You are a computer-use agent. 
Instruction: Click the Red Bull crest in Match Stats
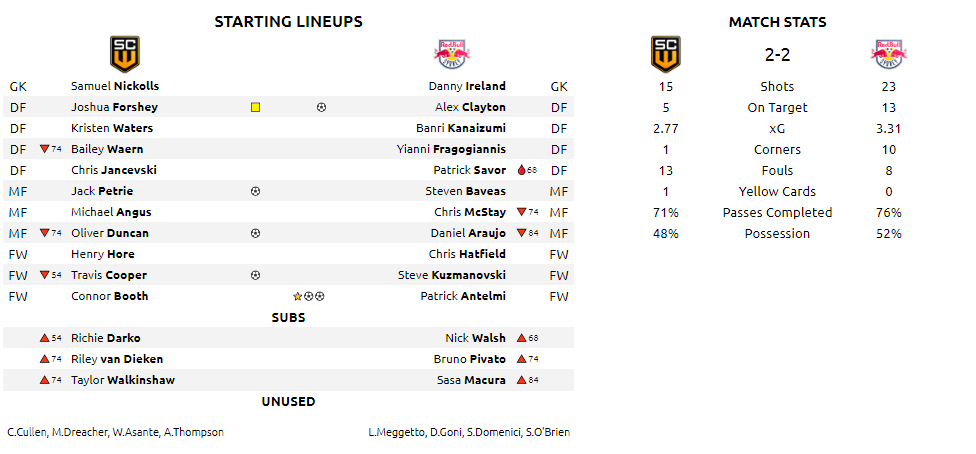point(888,54)
